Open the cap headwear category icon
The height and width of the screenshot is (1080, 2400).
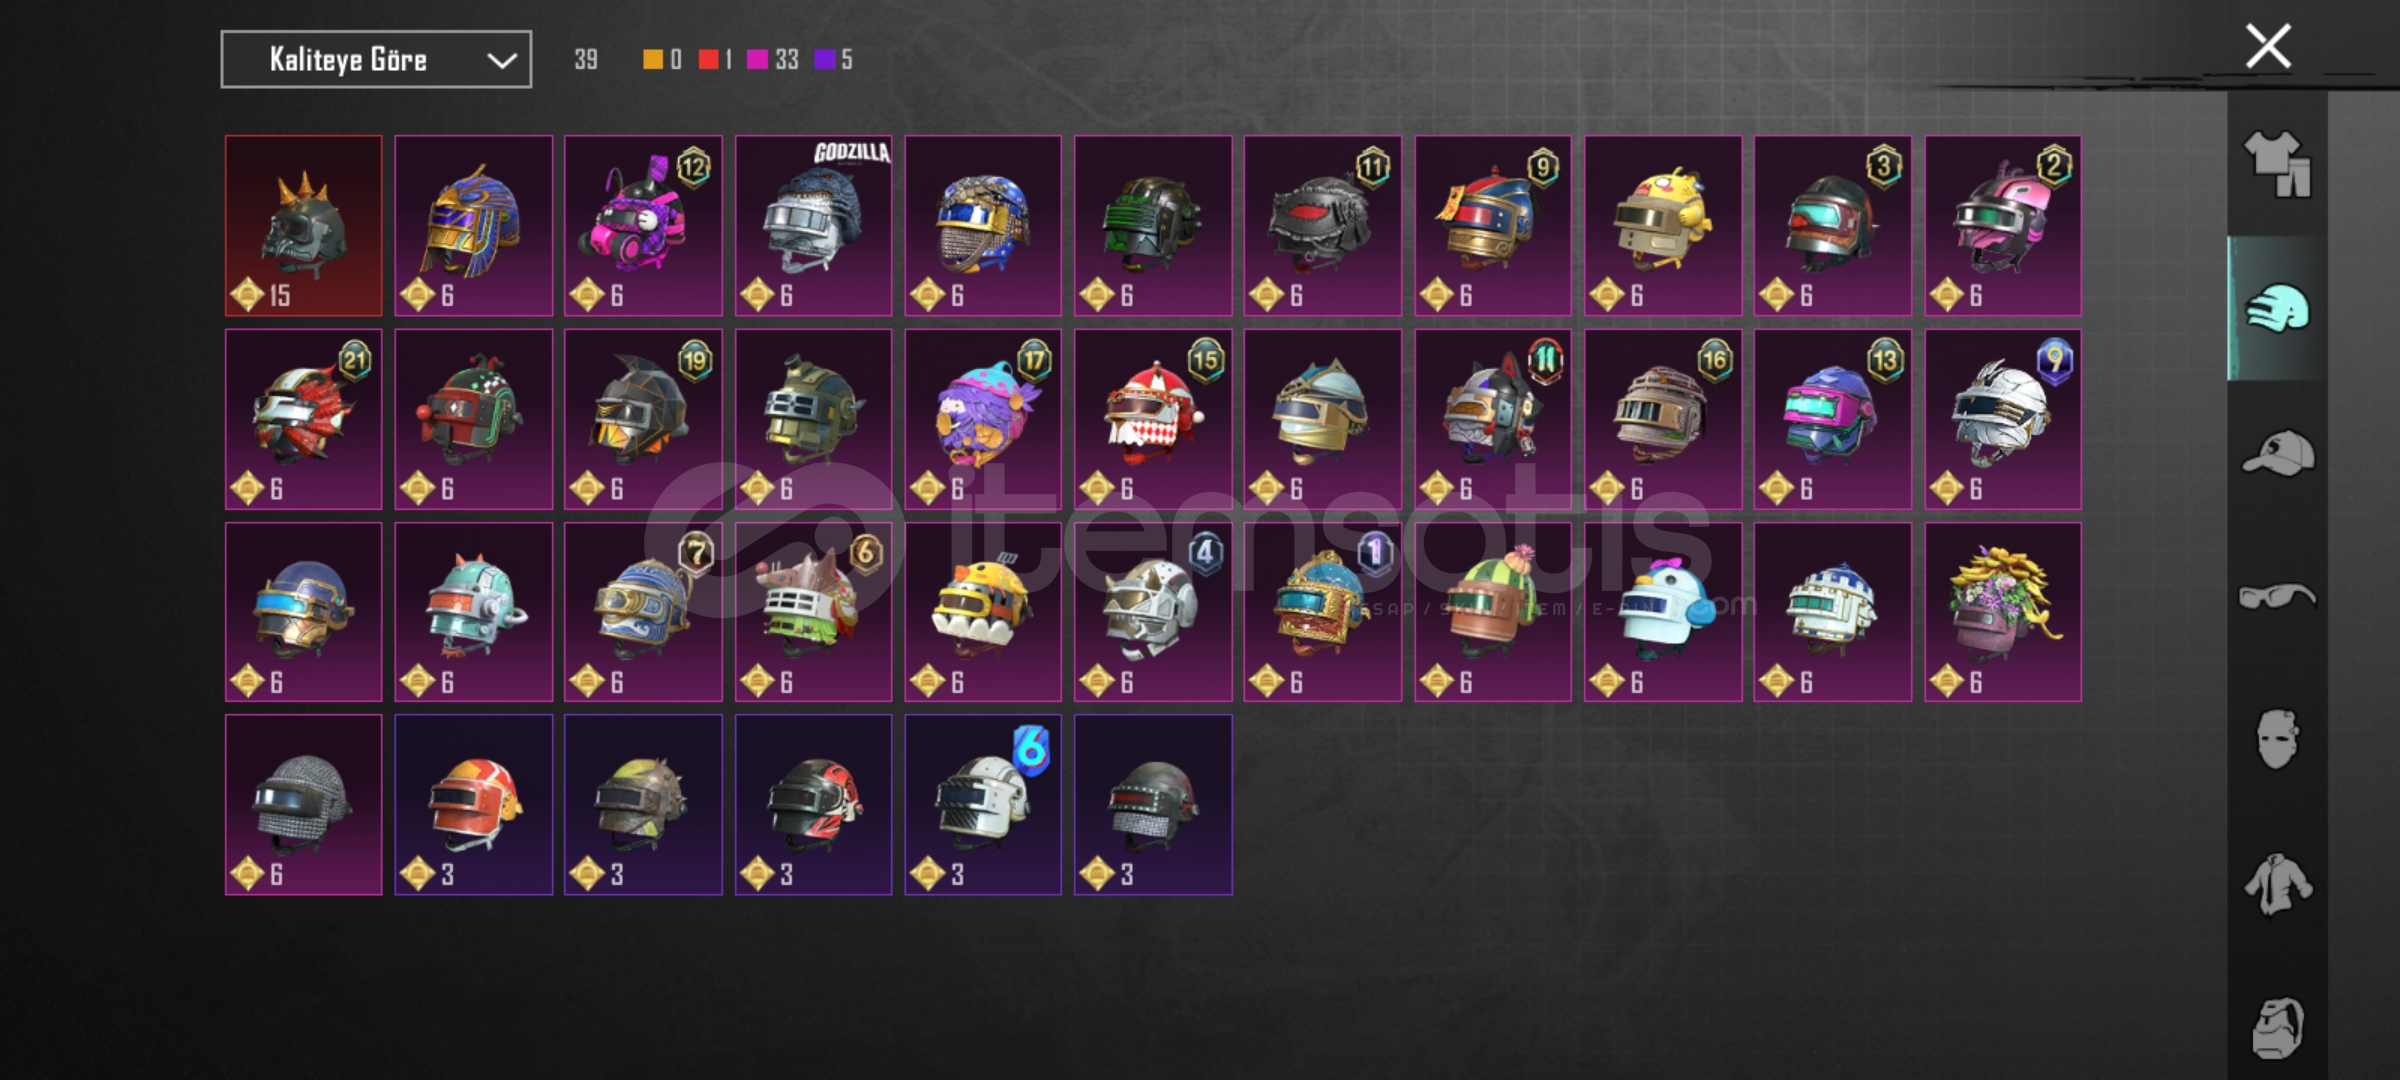pos(2277,453)
